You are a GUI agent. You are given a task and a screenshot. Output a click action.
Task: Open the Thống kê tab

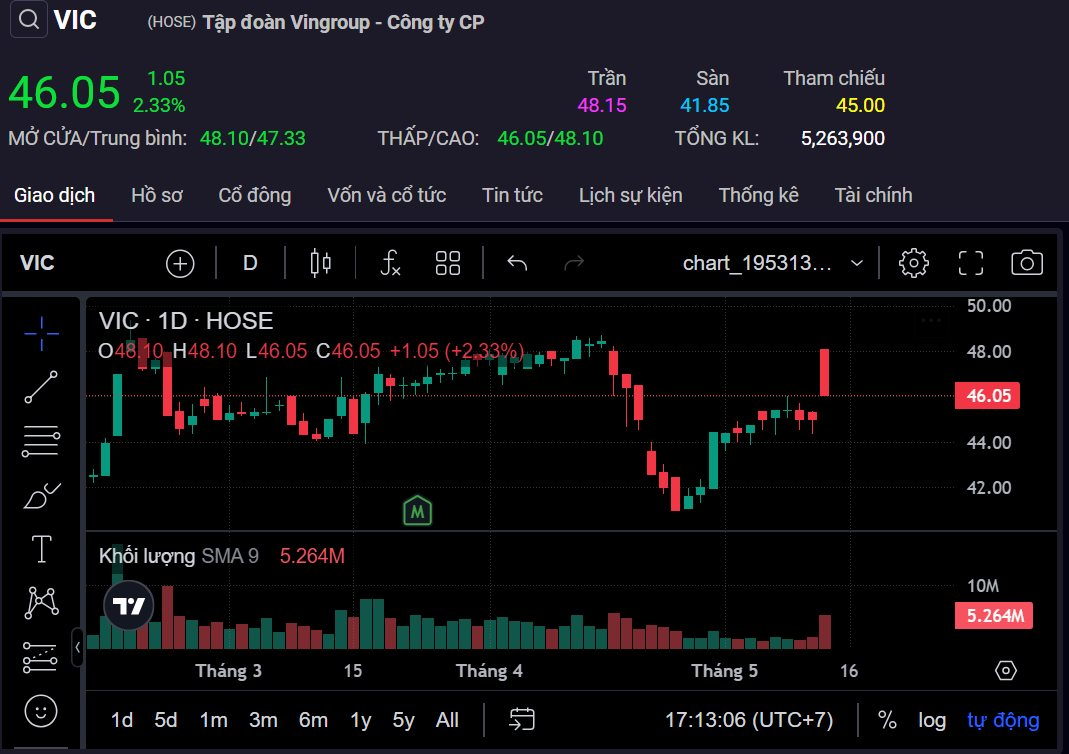click(x=758, y=196)
